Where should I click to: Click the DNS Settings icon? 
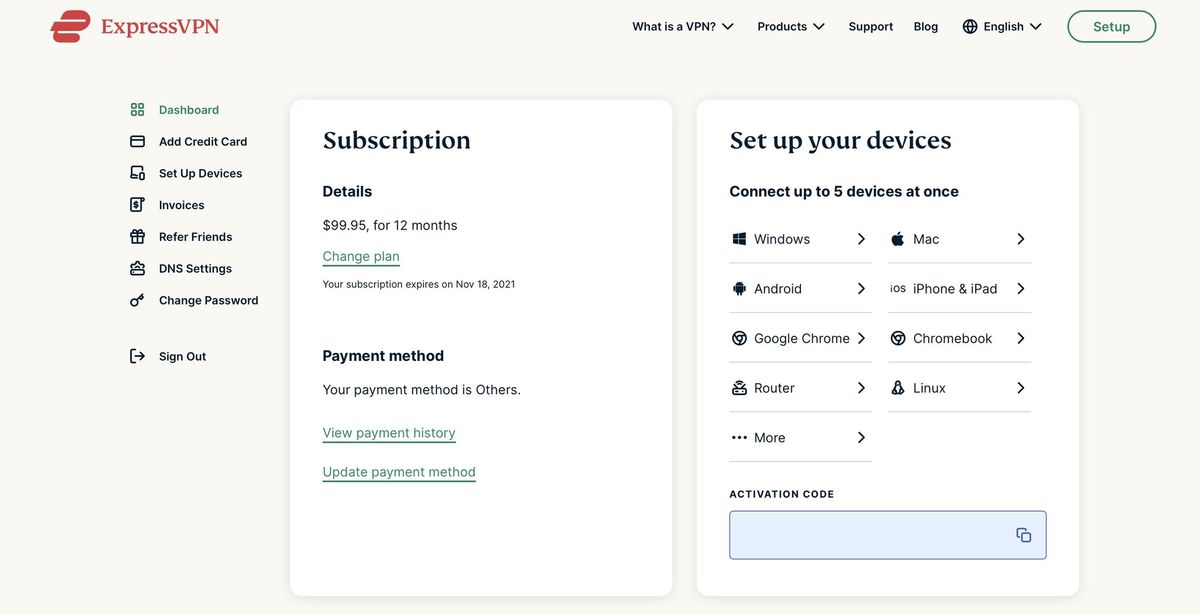(138, 269)
